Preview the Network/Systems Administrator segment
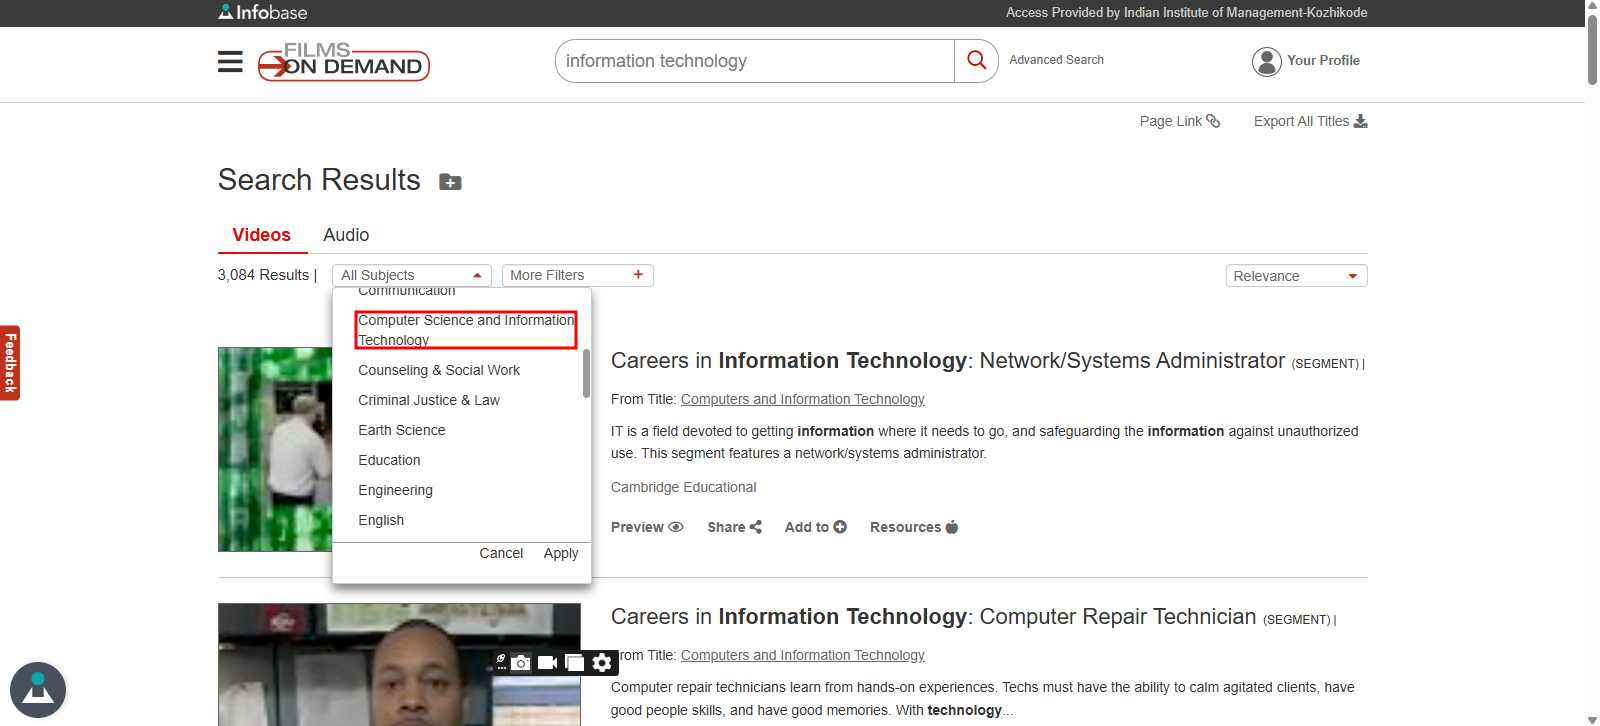1600x726 pixels. (646, 527)
